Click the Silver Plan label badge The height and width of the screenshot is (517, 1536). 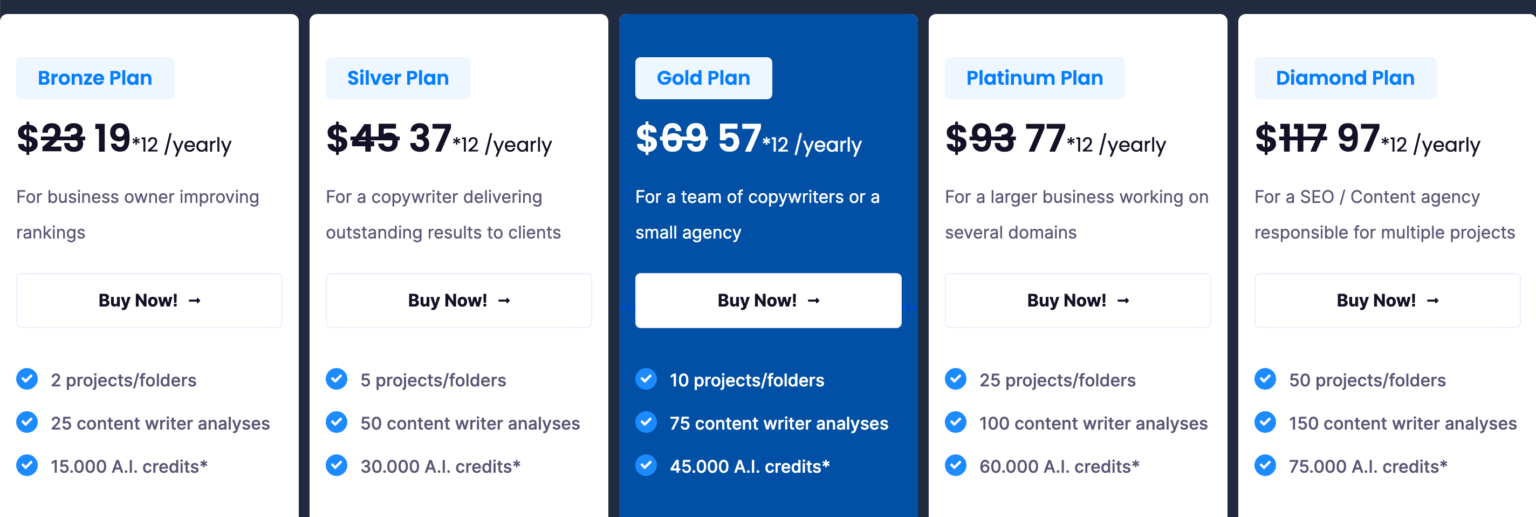click(398, 78)
